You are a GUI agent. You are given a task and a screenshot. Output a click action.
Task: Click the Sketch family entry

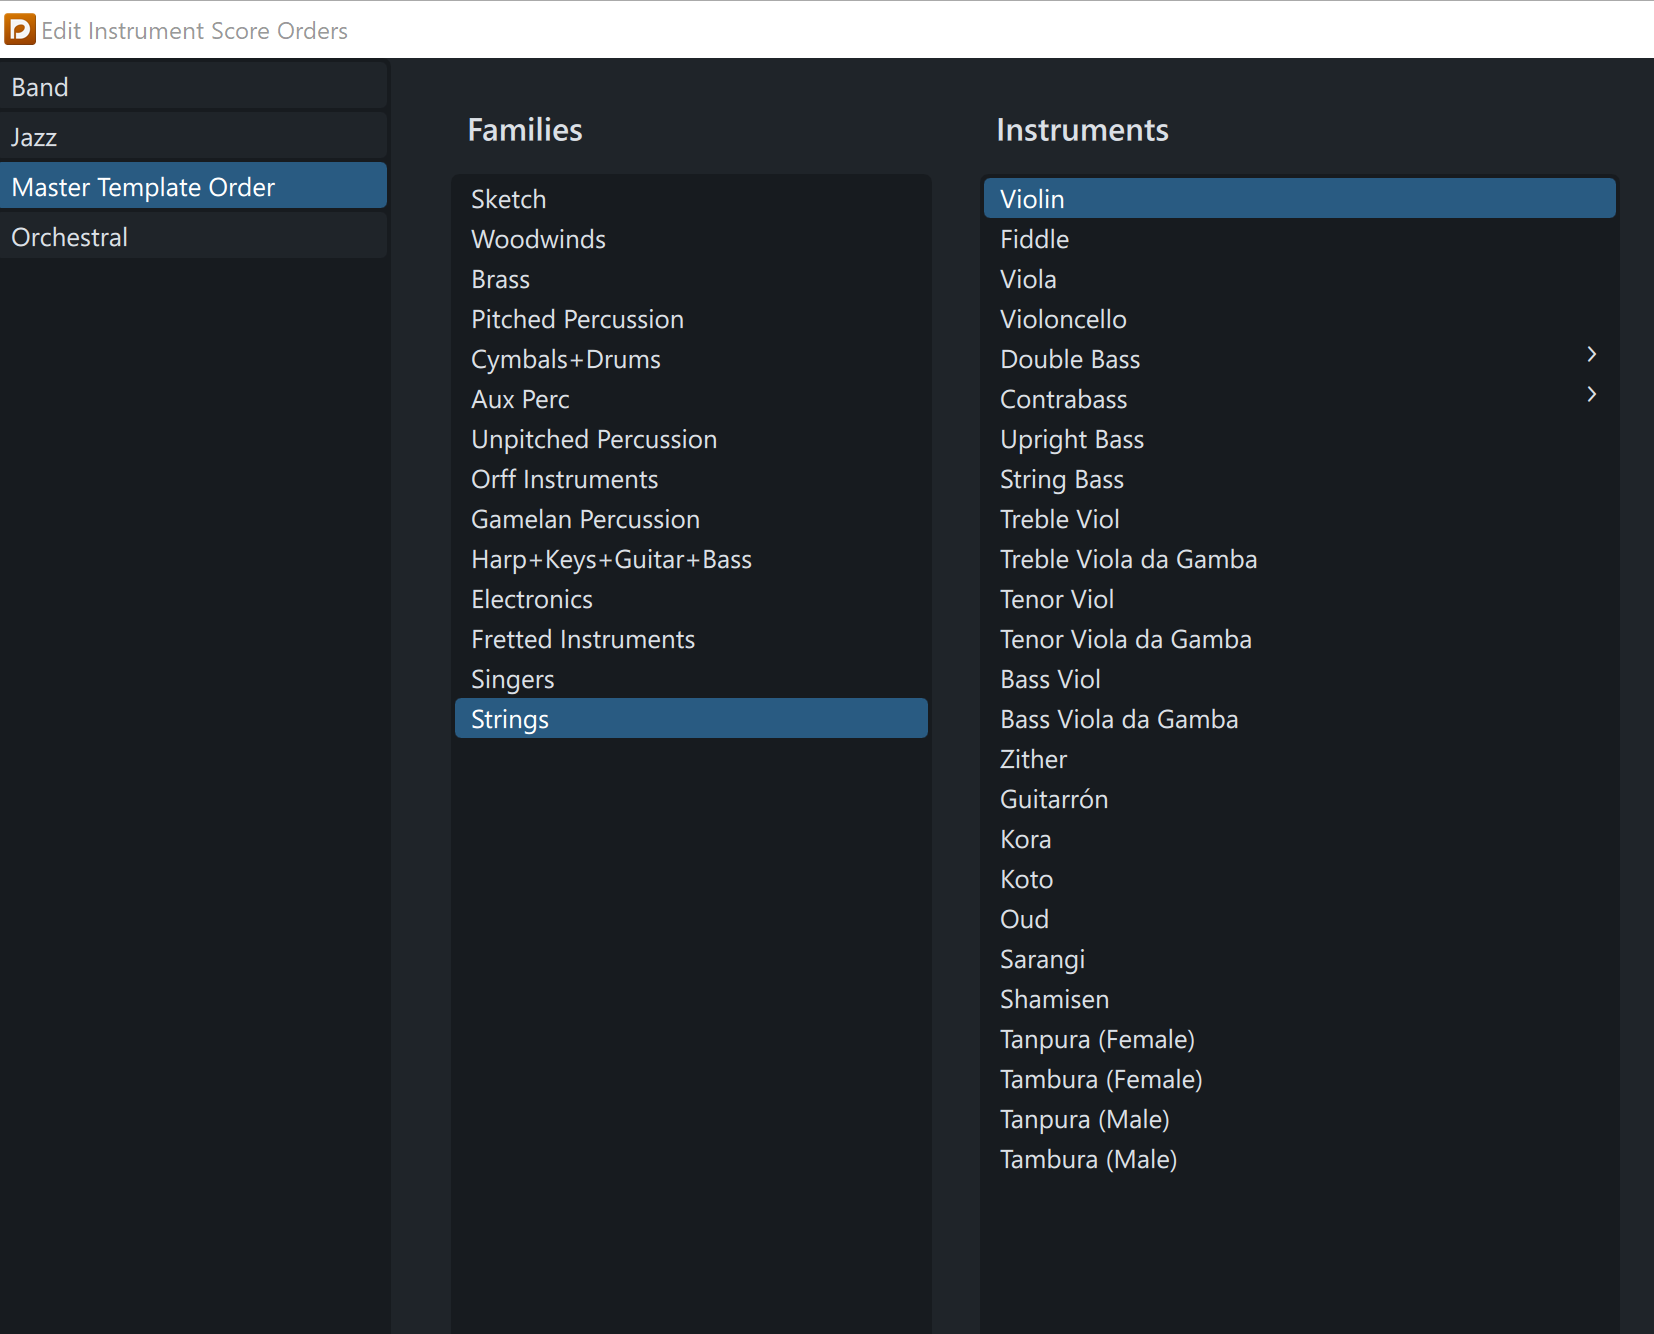(508, 199)
